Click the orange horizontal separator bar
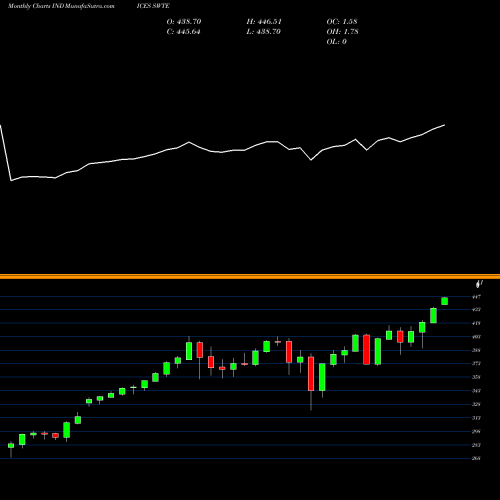The image size is (500, 500). click(250, 276)
